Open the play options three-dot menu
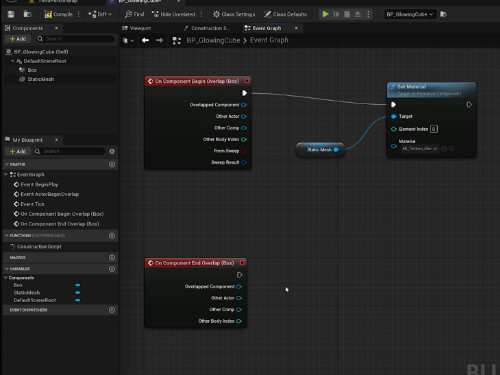500x375 pixels. click(x=369, y=14)
